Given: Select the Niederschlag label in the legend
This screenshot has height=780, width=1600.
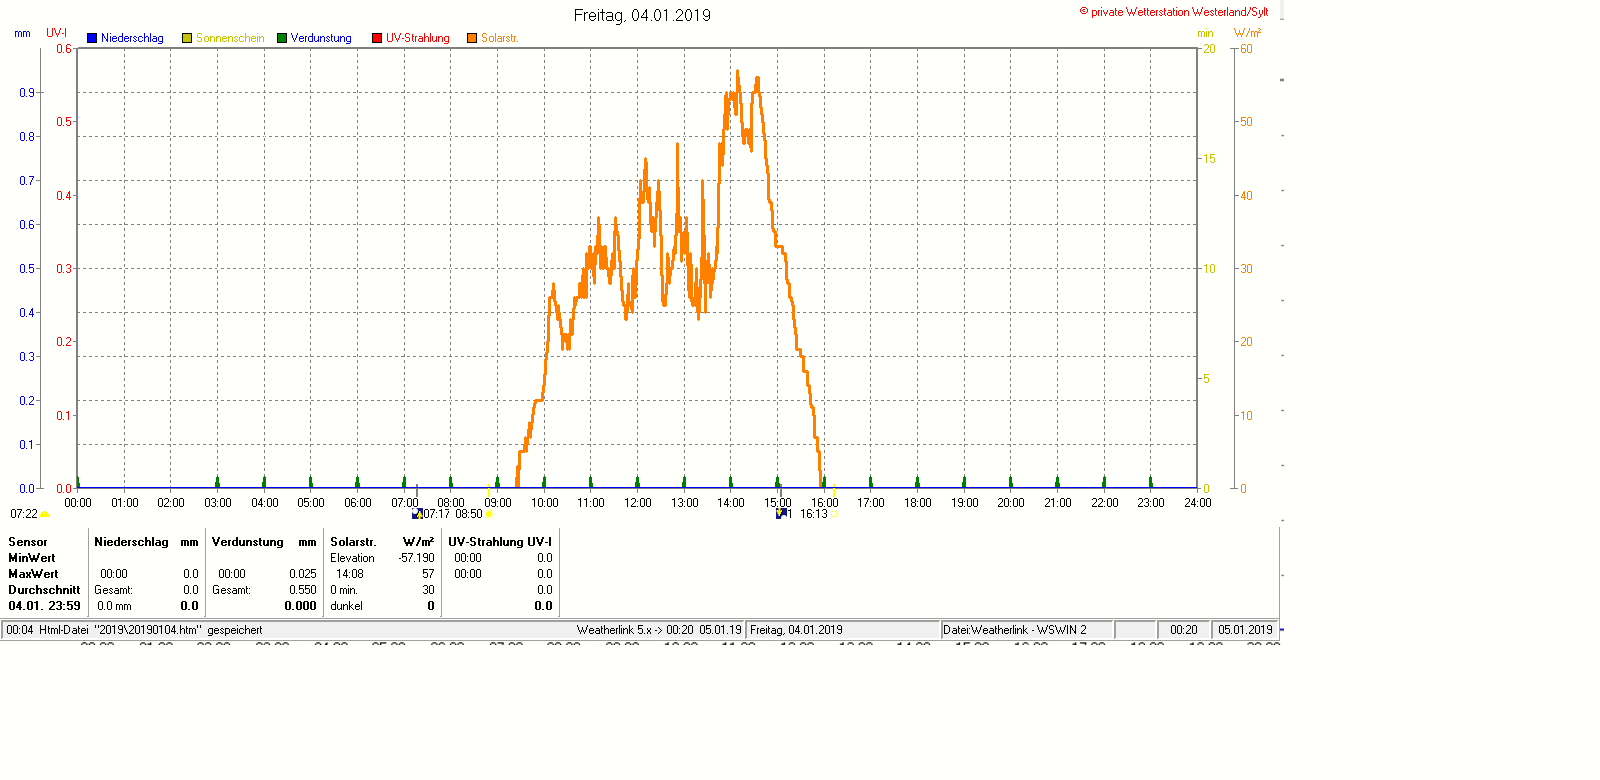Looking at the screenshot, I should coord(132,38).
